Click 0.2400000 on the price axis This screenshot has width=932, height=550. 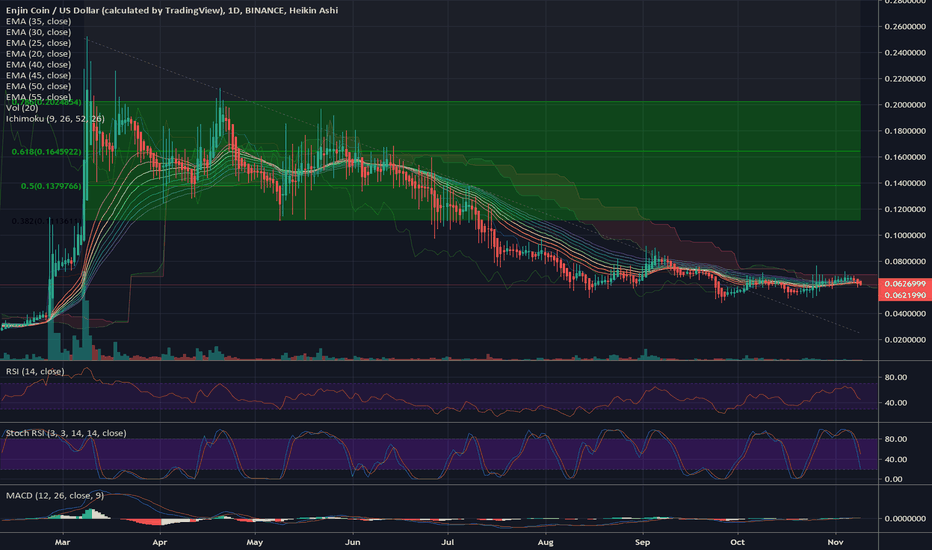pyautogui.click(x=905, y=53)
